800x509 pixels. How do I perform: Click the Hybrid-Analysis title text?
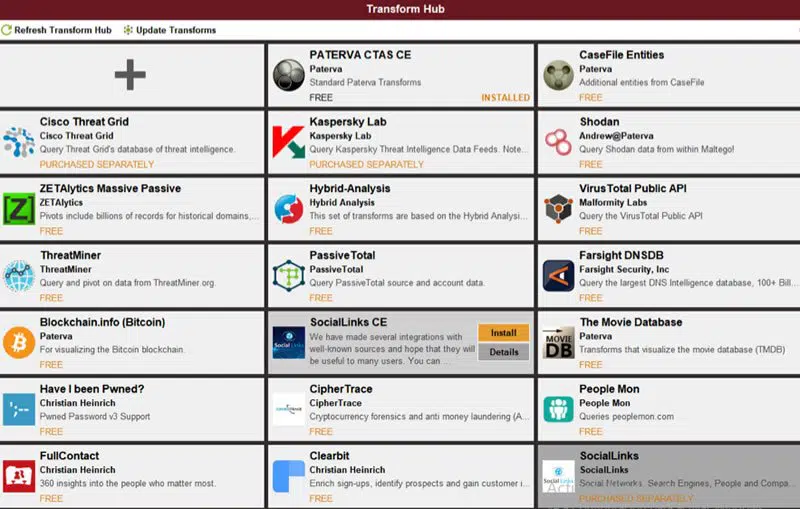click(350, 188)
